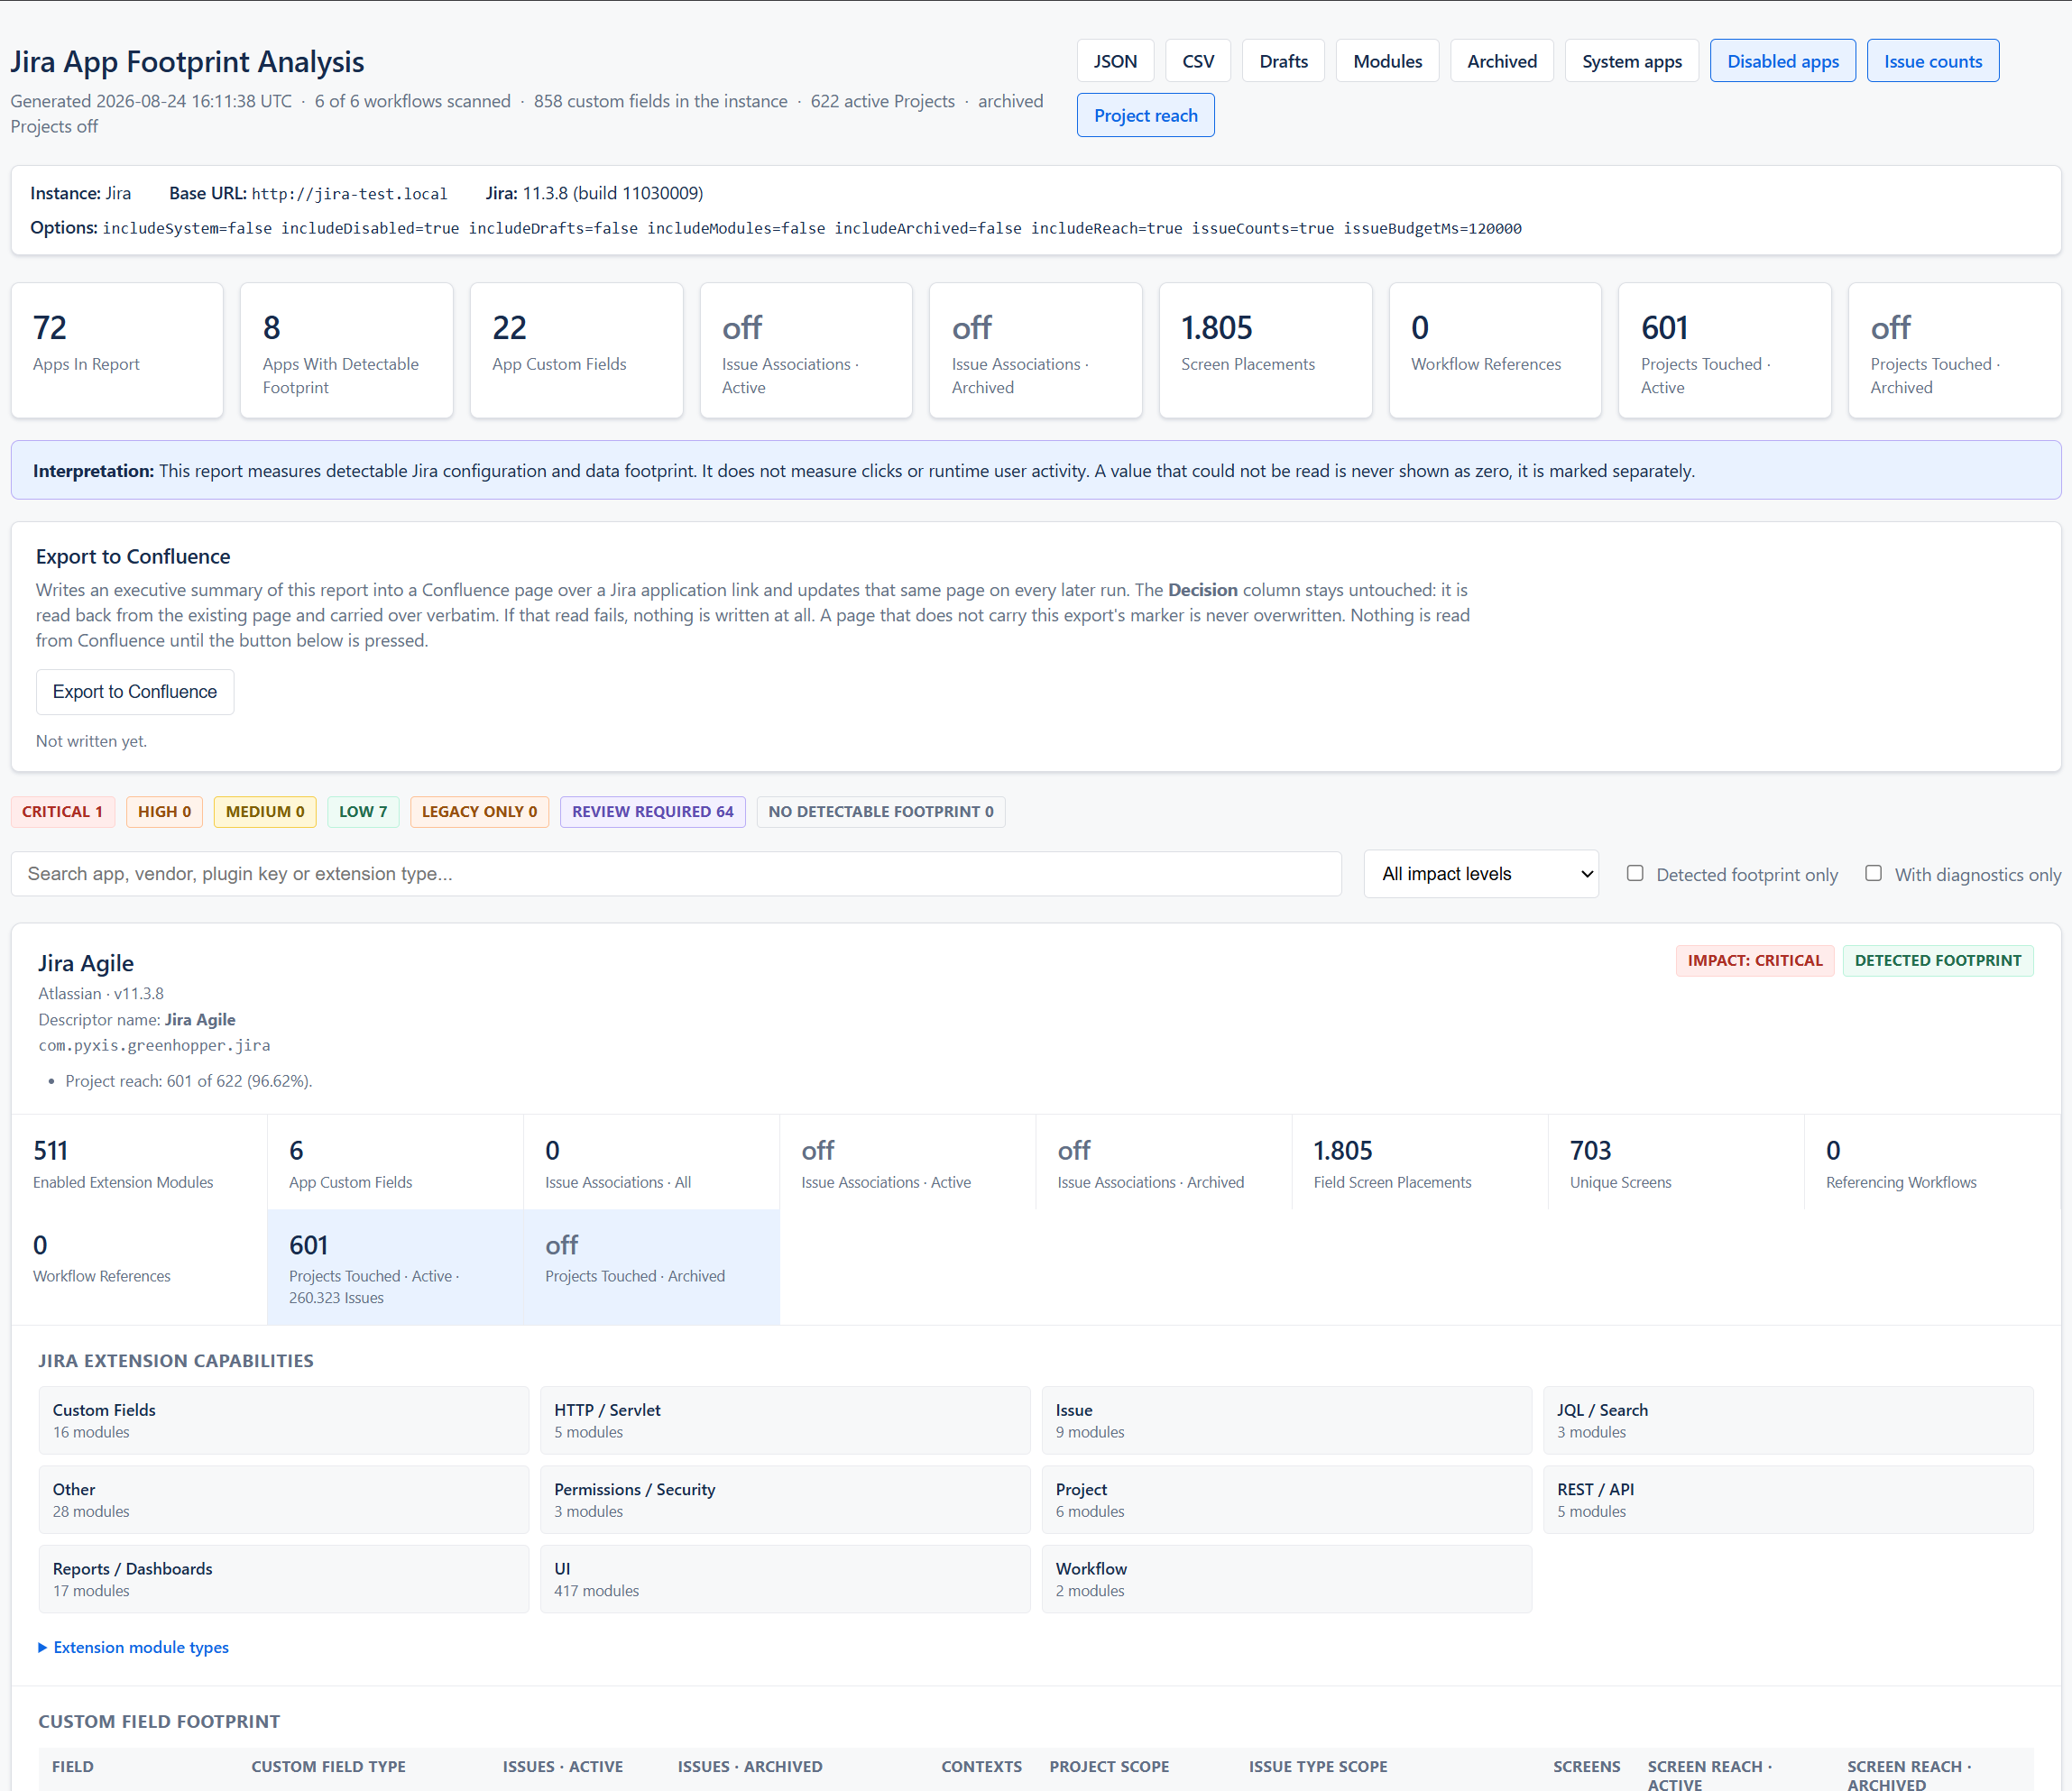The height and width of the screenshot is (1791, 2072).
Task: Select the HTTP / Servlet capability tile
Action: tap(785, 1420)
